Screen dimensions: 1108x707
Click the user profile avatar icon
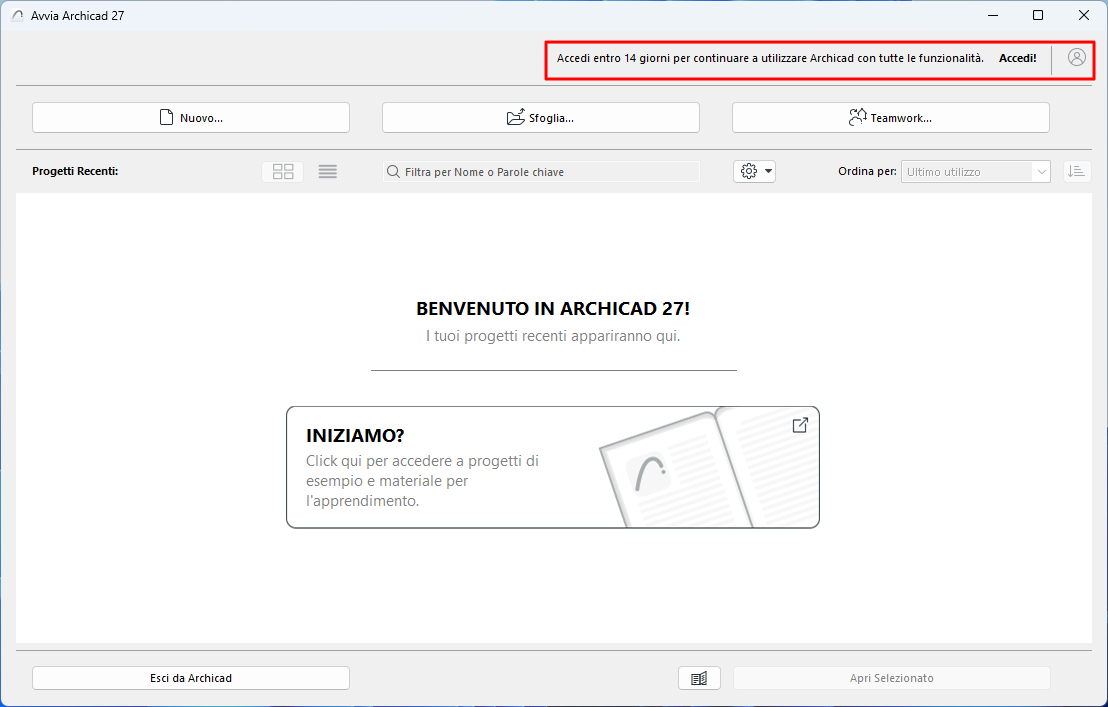pyautogui.click(x=1076, y=58)
